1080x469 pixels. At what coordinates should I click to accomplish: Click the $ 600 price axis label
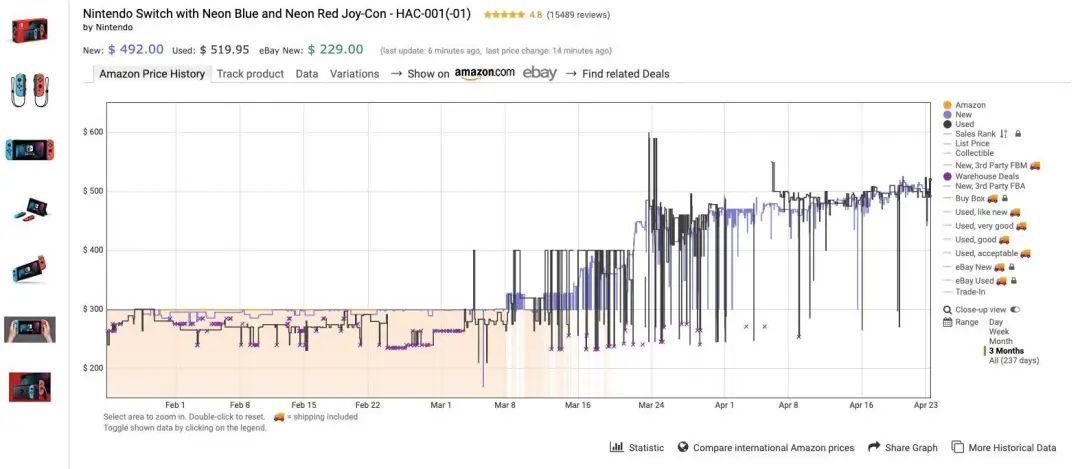click(x=92, y=132)
